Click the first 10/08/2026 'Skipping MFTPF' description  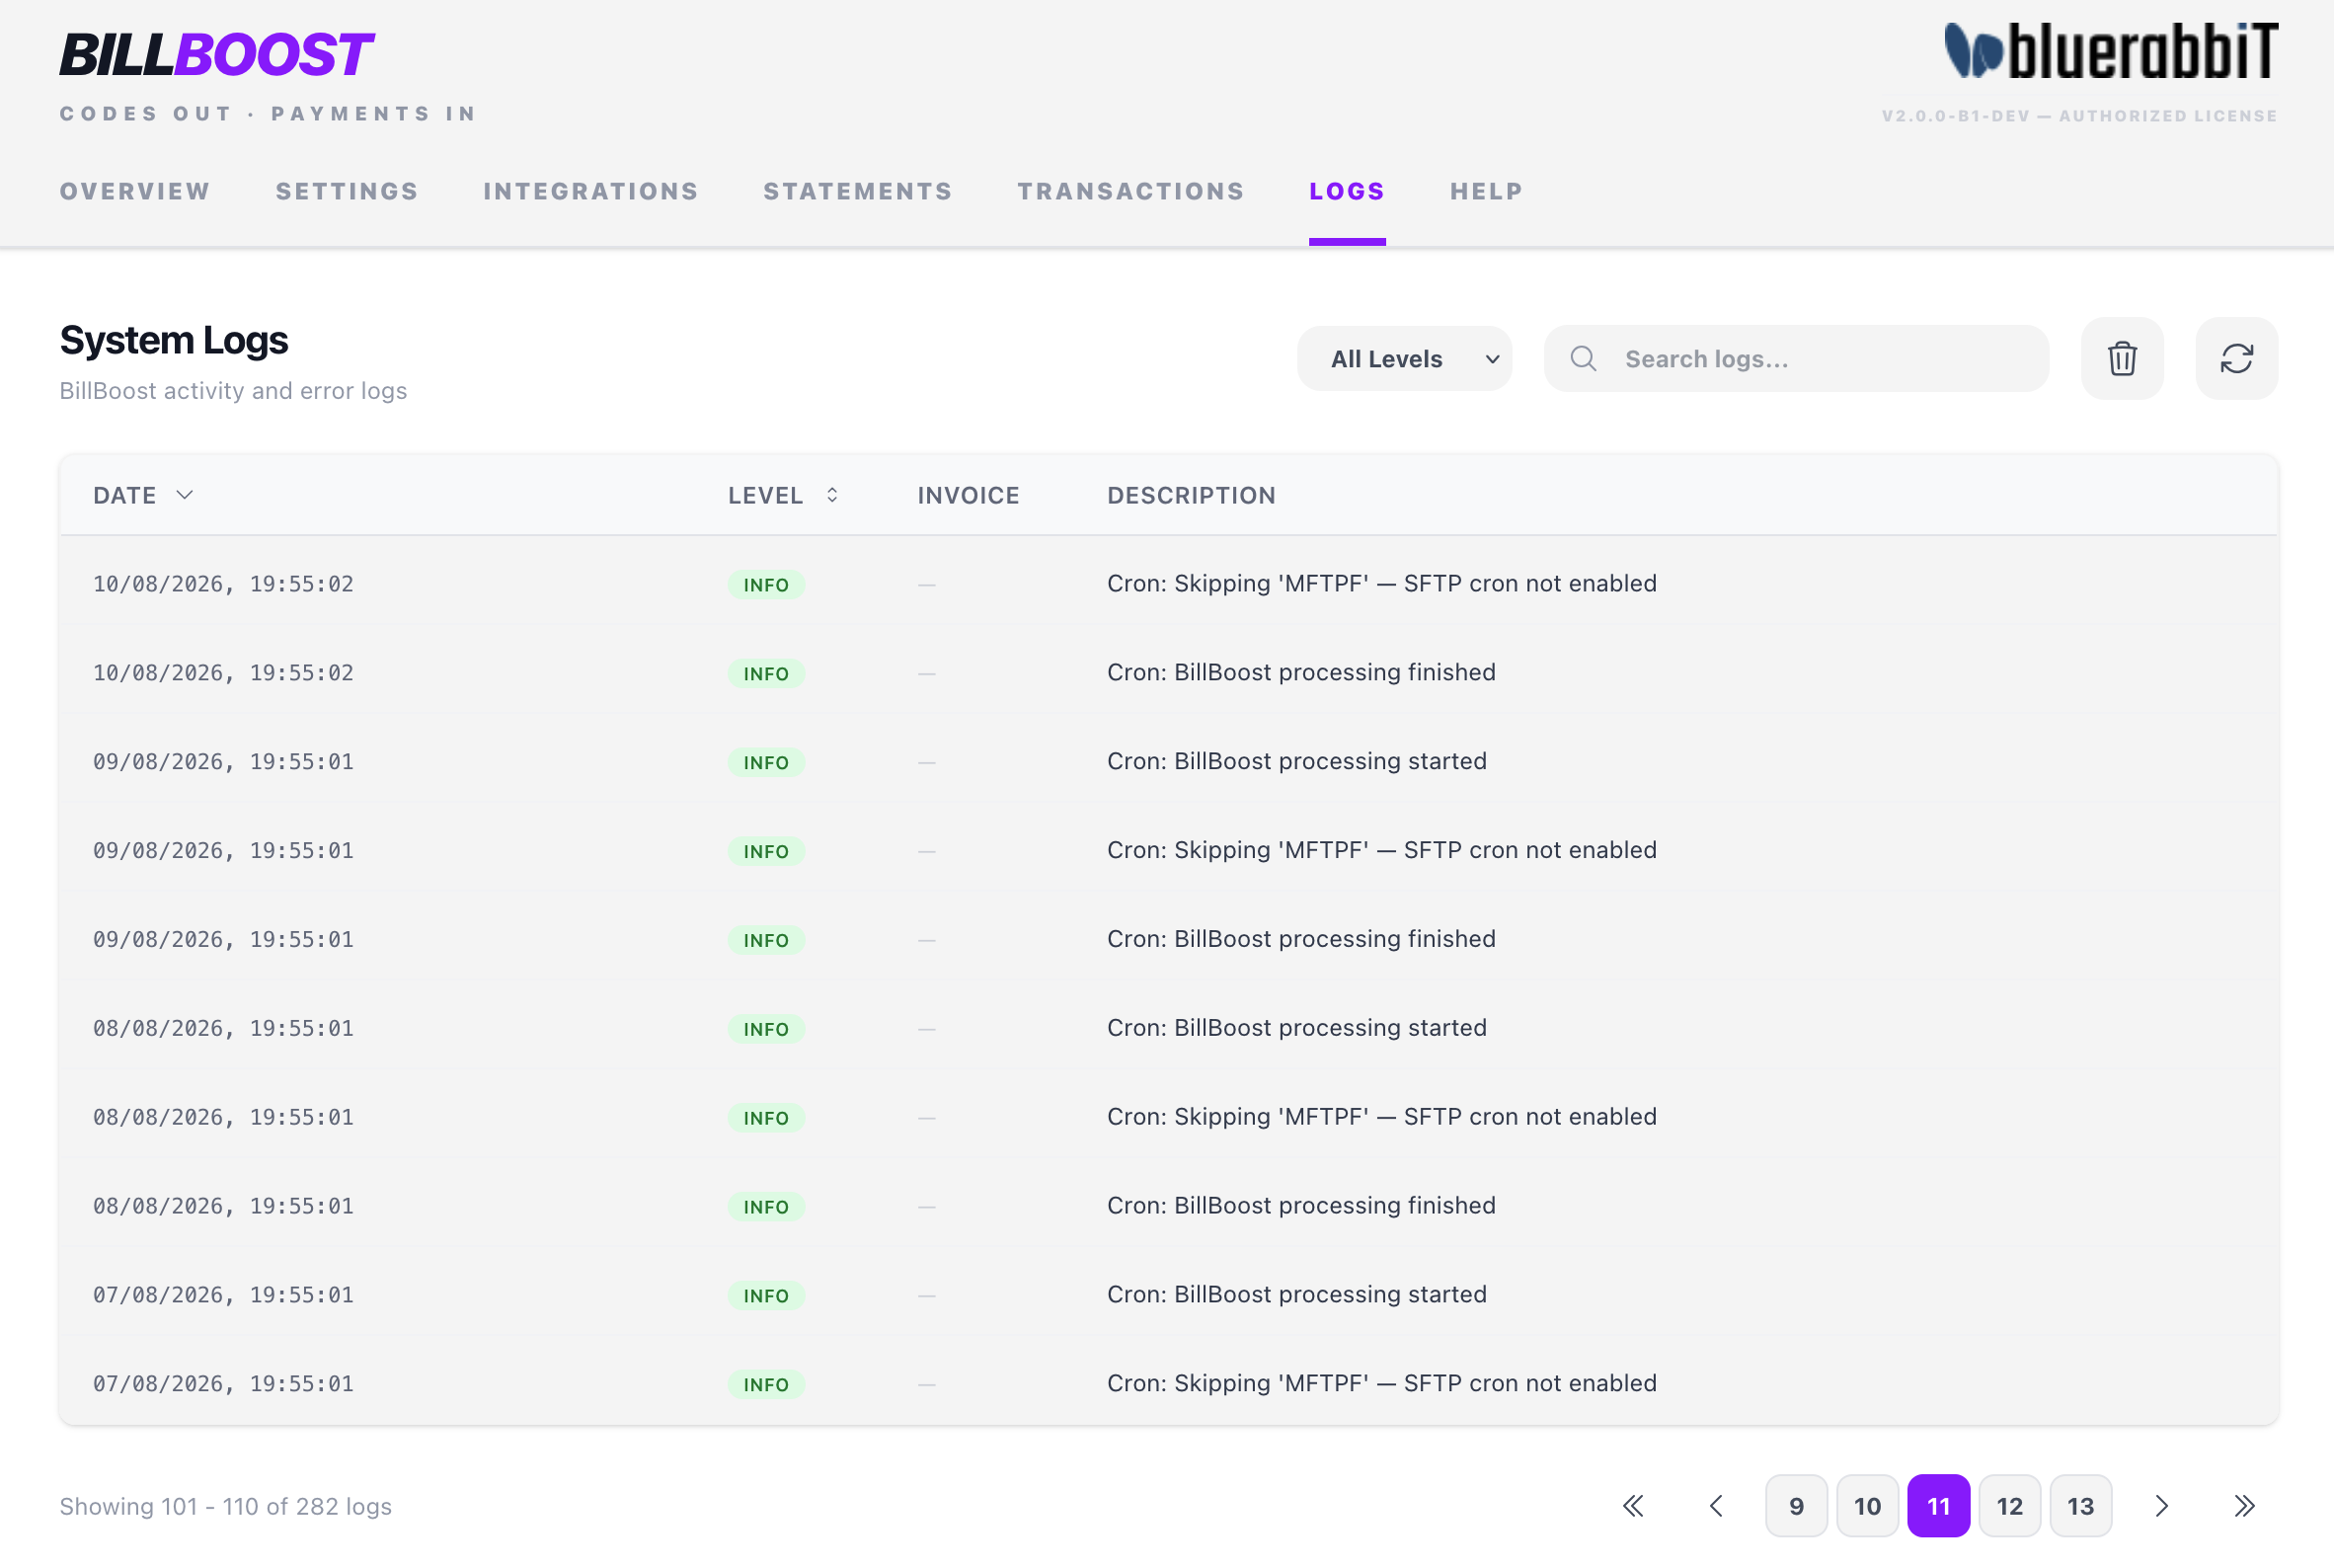[1381, 583]
